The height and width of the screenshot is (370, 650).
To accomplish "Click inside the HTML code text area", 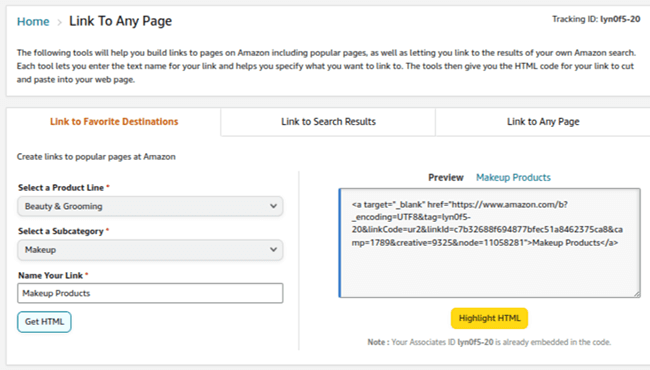I will coord(490,243).
